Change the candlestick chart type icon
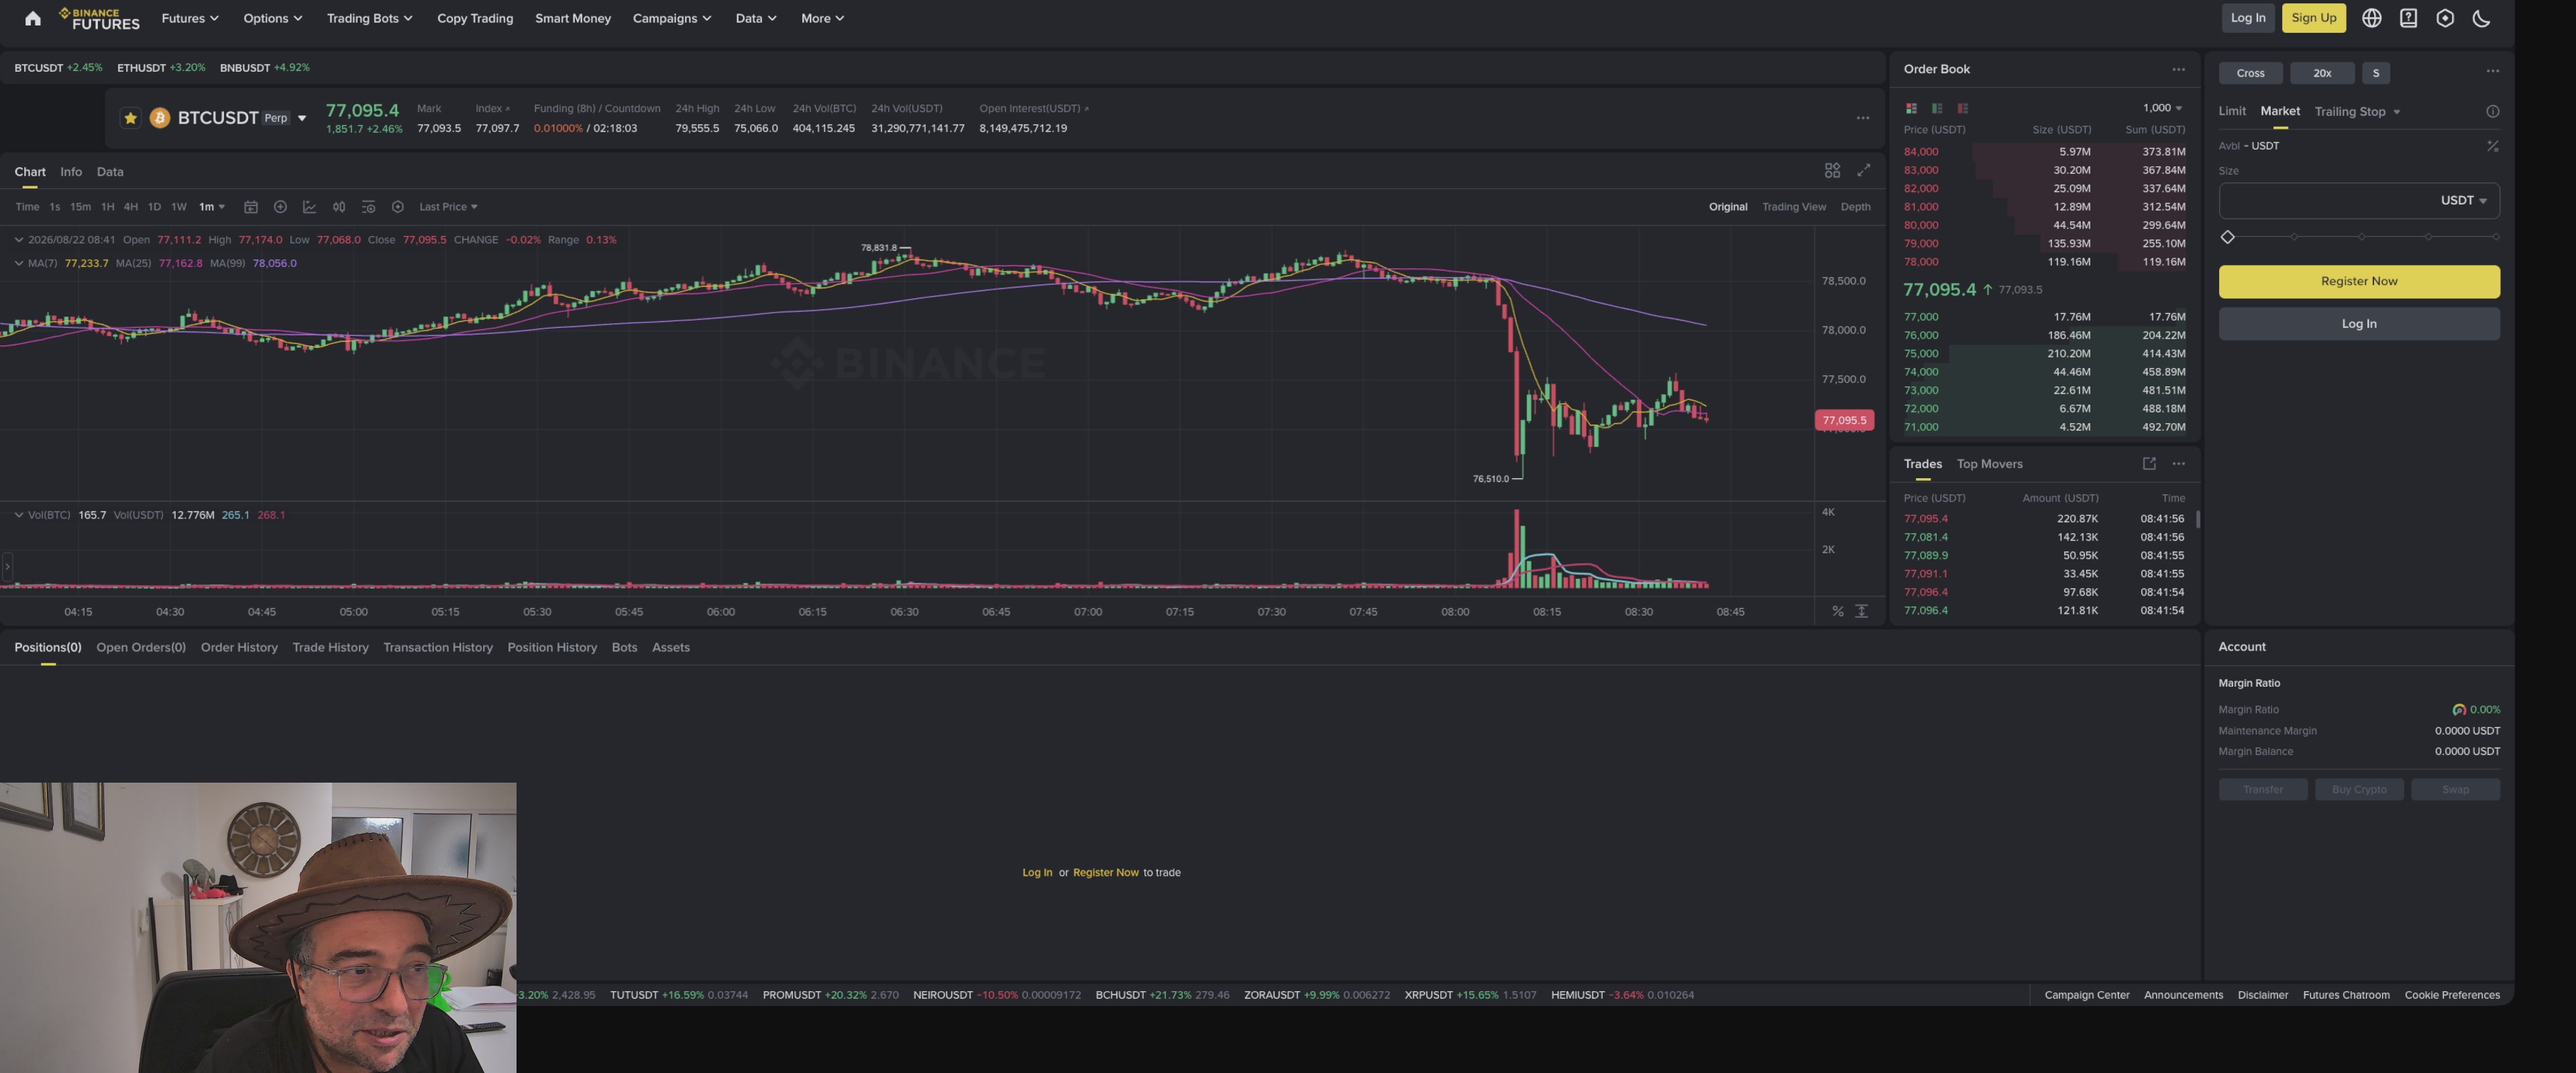Image resolution: width=2576 pixels, height=1073 pixels. tap(339, 207)
